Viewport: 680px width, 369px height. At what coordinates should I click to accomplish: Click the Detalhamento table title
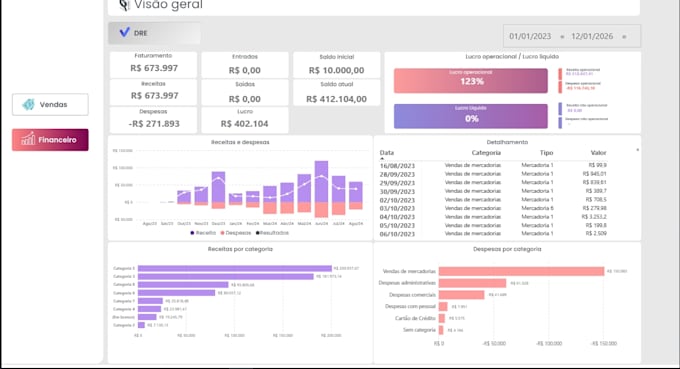tap(507, 142)
